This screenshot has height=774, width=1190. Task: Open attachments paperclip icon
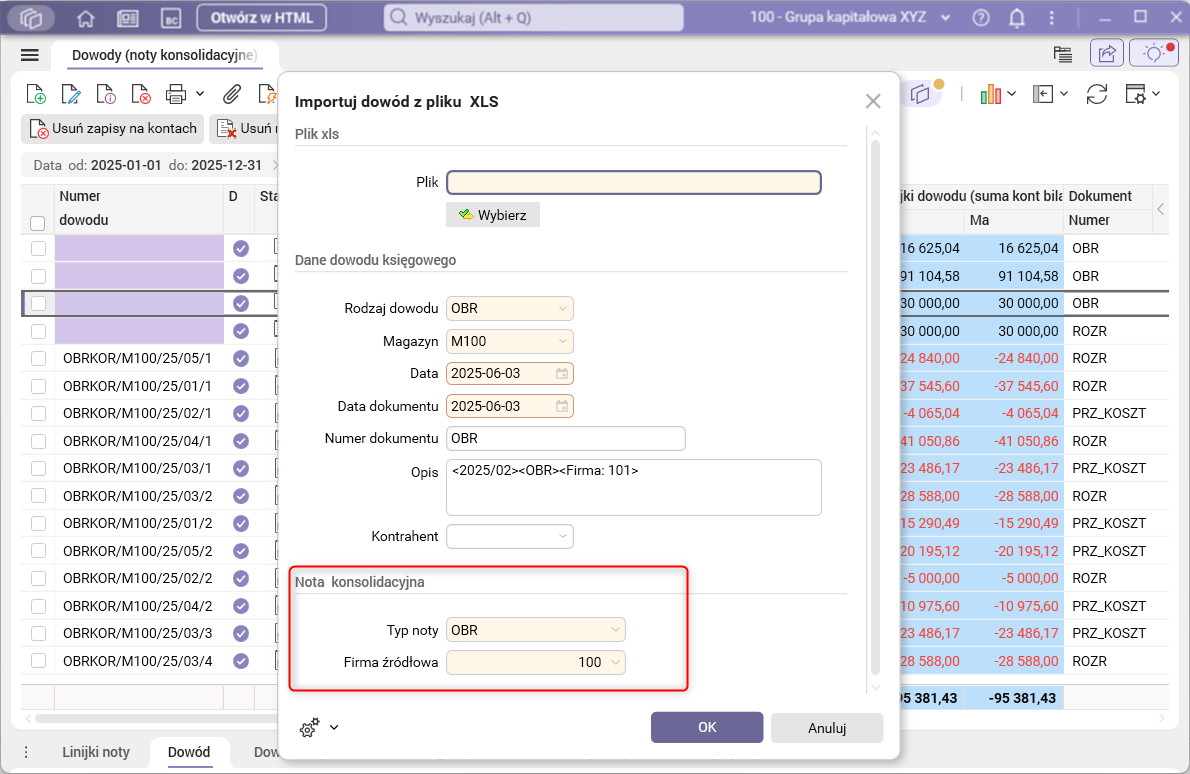pyautogui.click(x=231, y=94)
